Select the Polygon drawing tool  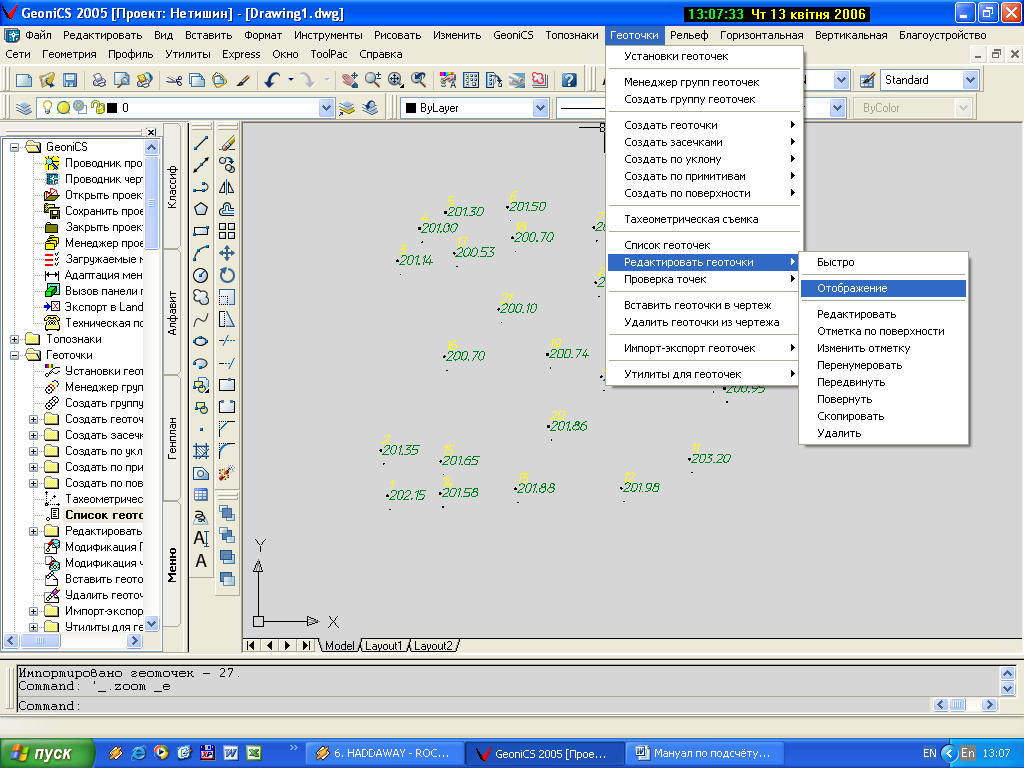pos(201,208)
